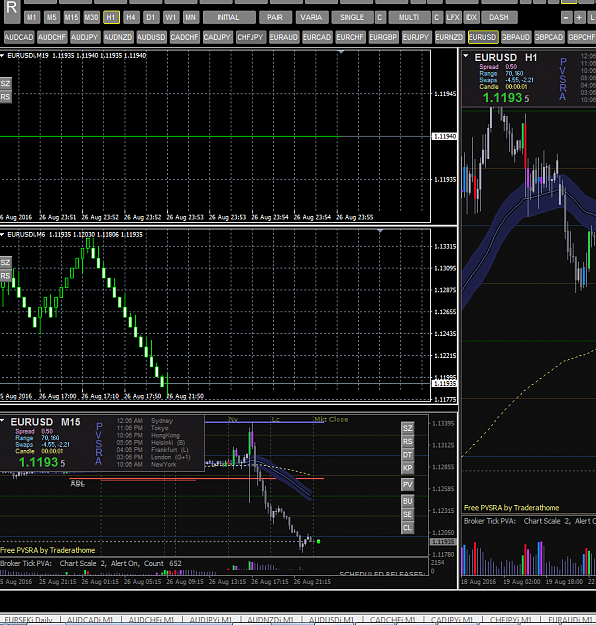The height and width of the screenshot is (625, 596).
Task: Click the R button in the top-left corner
Action: click(x=12, y=10)
